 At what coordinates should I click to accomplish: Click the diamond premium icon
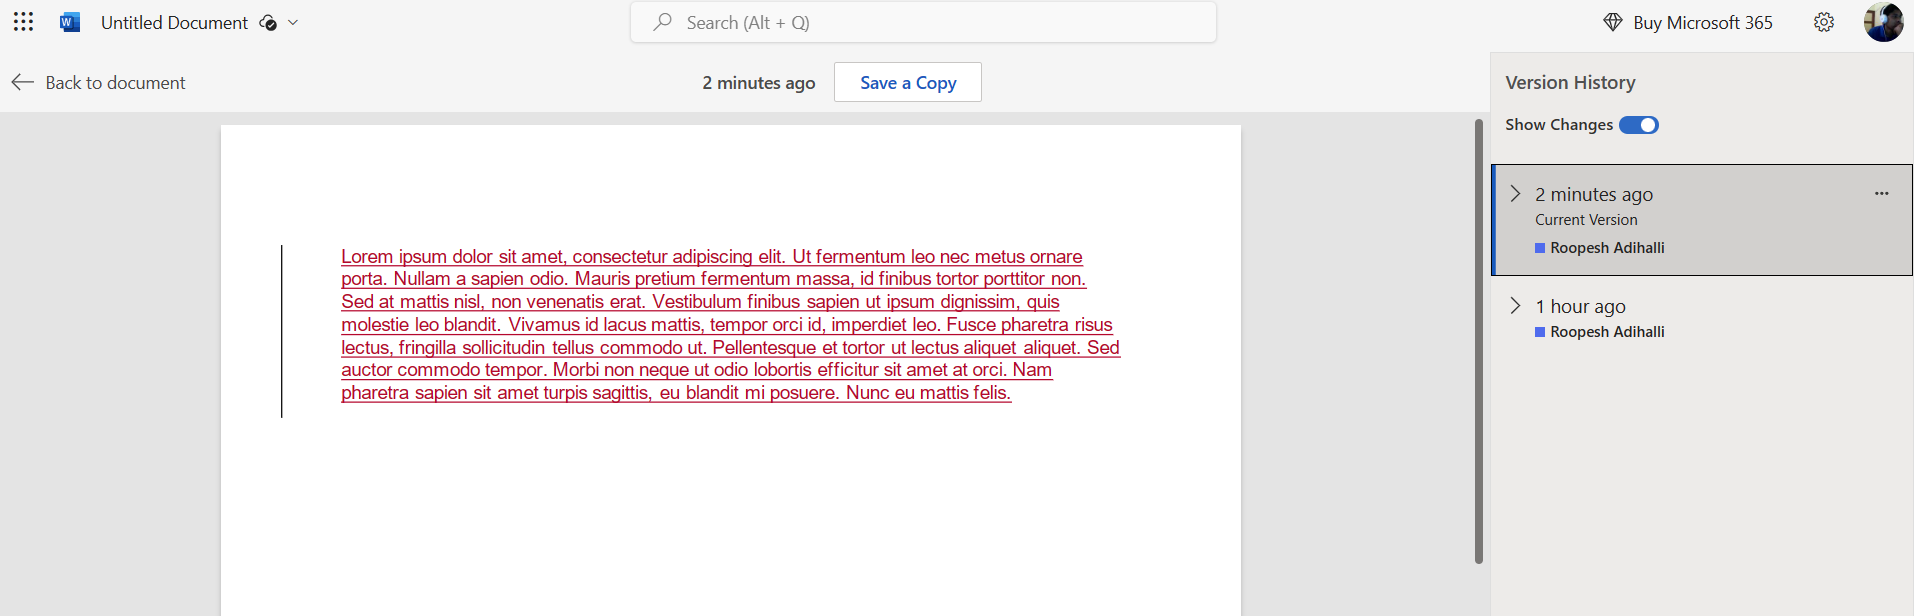tap(1612, 22)
